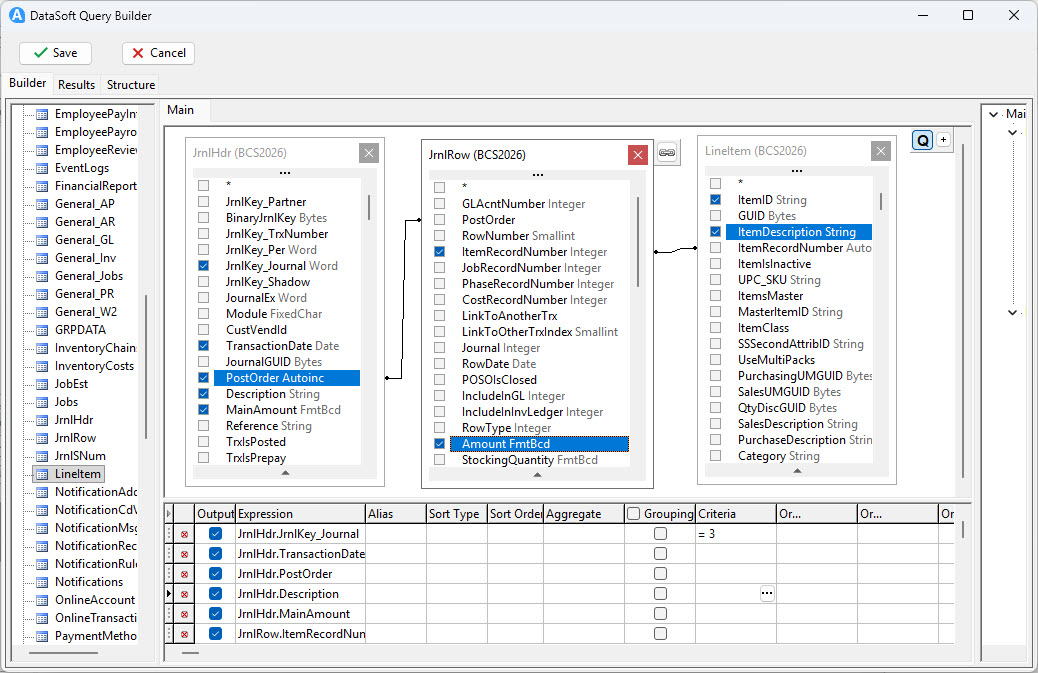Remove the JrnlHdr.JrnlKey_Journal row via red icon
This screenshot has width=1038, height=673.
184,534
